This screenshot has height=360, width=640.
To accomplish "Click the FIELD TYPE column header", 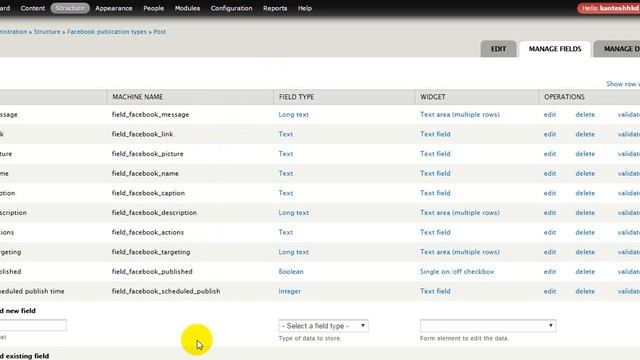I will pos(297,97).
